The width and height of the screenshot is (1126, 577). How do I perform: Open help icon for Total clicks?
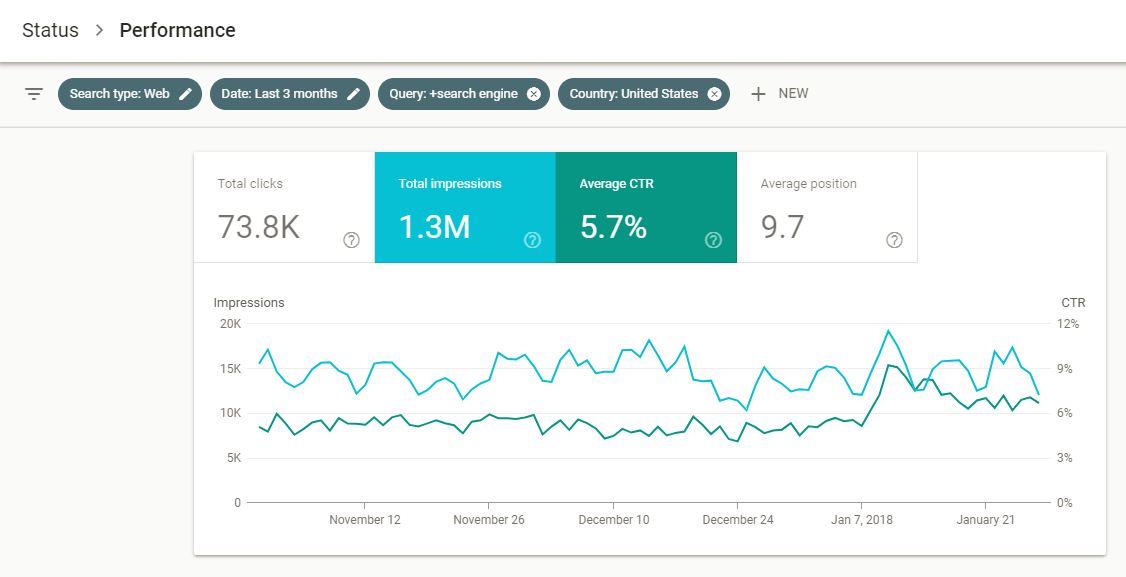point(351,240)
